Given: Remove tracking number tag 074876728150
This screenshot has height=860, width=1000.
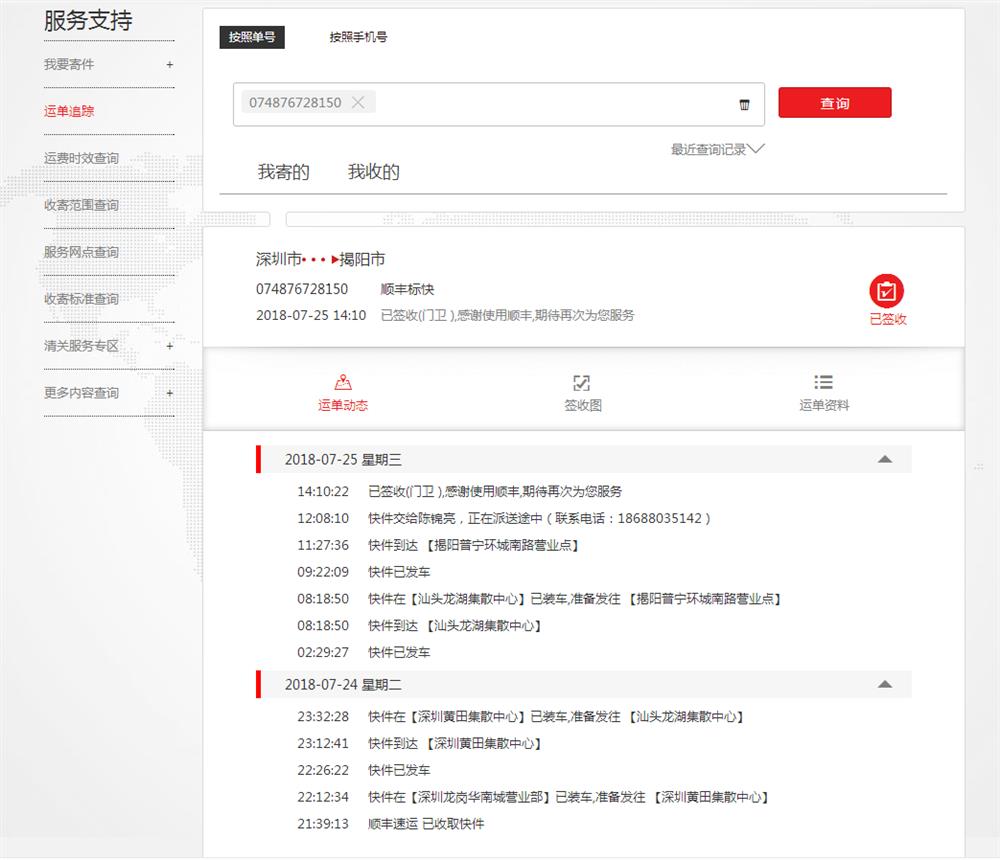Looking at the screenshot, I should tap(358, 103).
